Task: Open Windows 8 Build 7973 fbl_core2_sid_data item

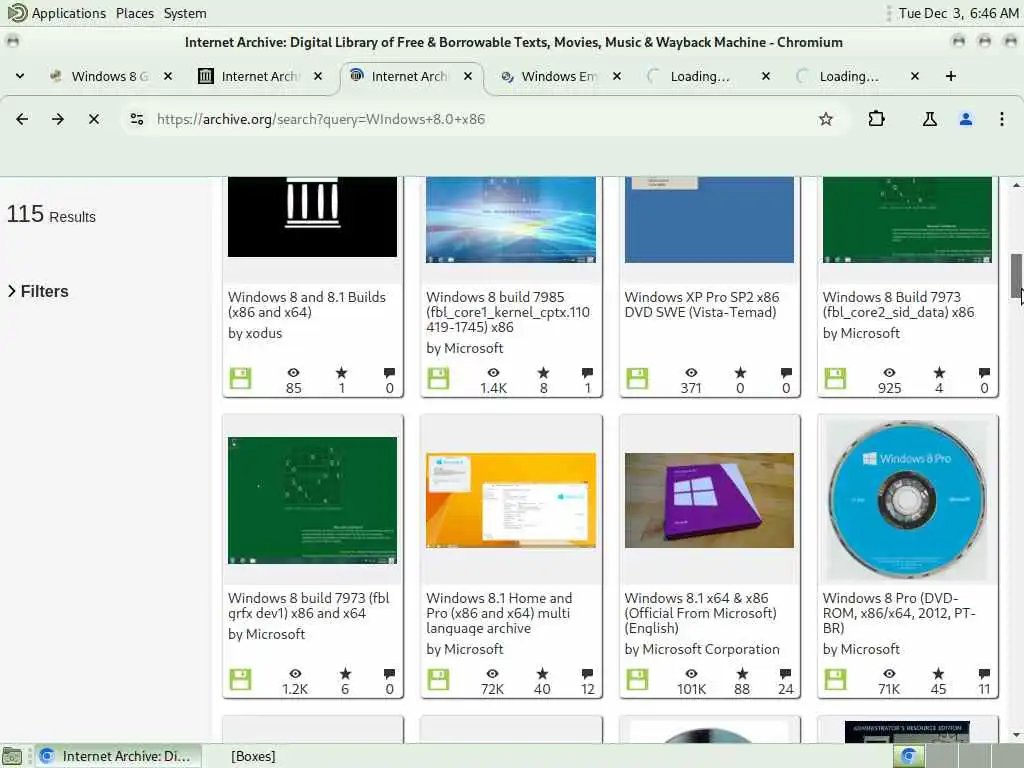Action: click(899, 304)
